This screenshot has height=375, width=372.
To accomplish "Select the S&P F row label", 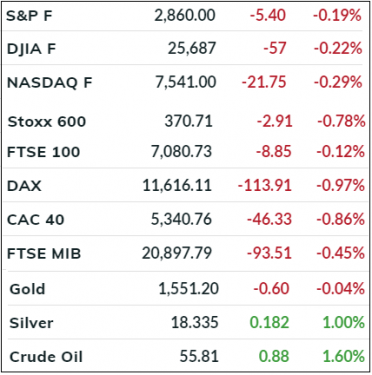I will (29, 16).
